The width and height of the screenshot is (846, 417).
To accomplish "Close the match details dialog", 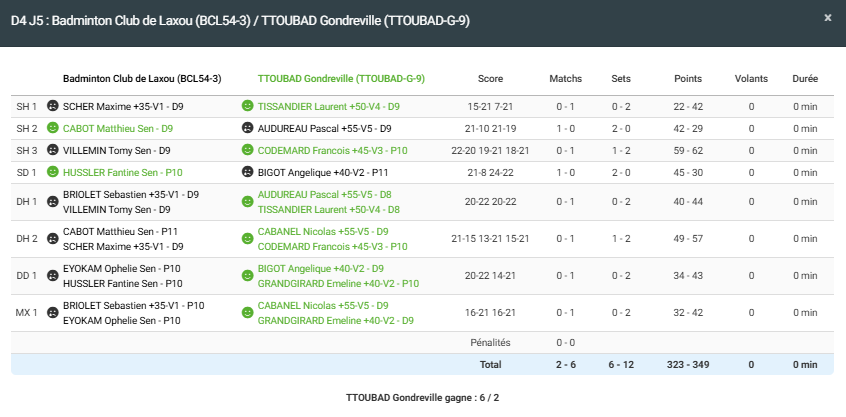I will 827,18.
